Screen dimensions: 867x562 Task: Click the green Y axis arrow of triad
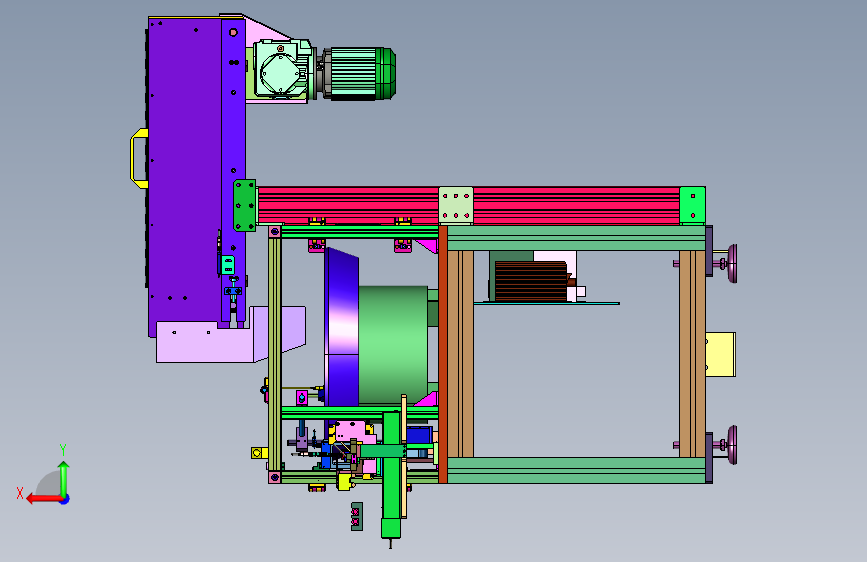(x=64, y=479)
